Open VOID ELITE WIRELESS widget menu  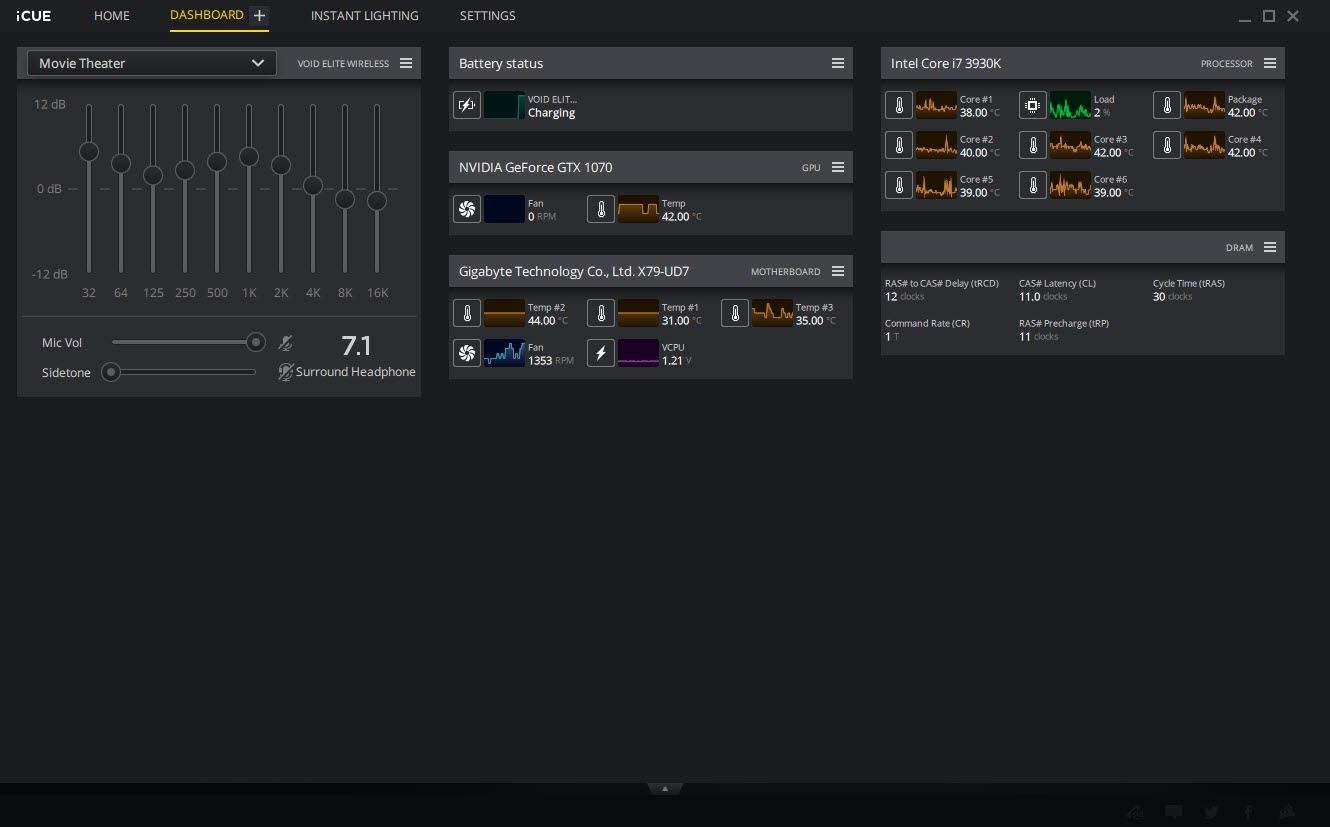click(406, 63)
